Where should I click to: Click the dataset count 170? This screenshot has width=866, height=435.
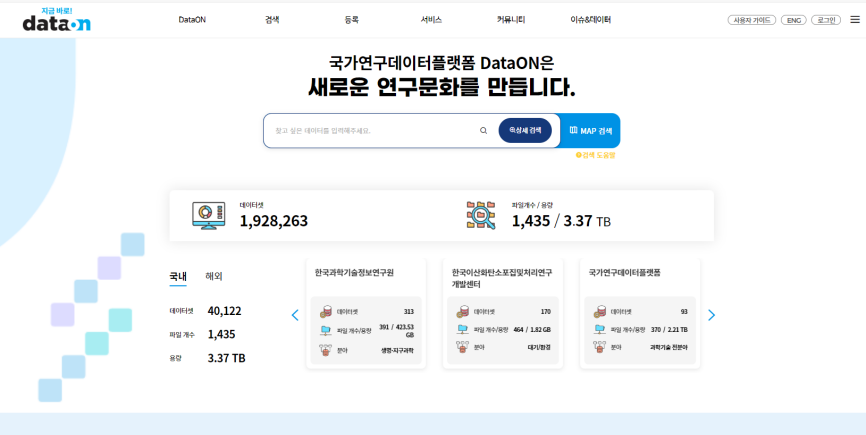546,312
